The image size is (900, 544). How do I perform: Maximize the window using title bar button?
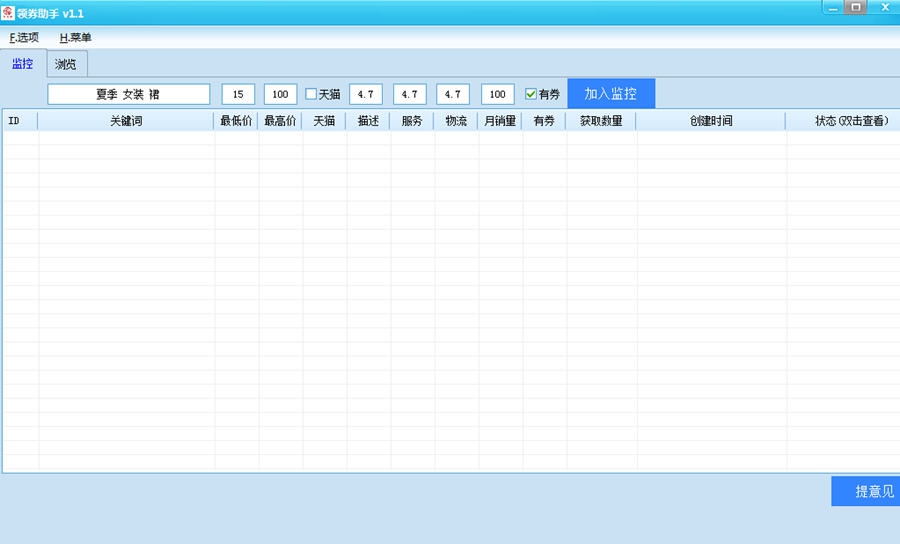tap(856, 7)
